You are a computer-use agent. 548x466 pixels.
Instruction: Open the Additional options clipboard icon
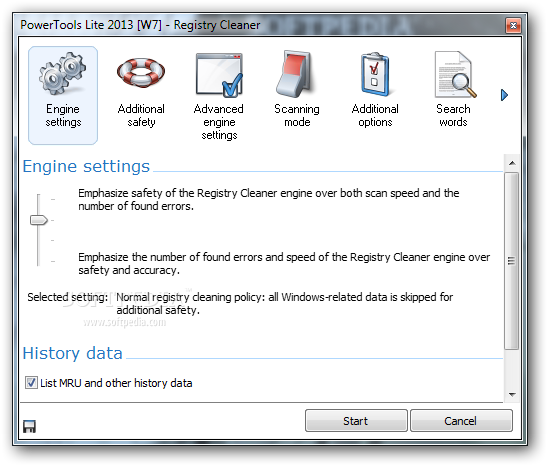click(375, 74)
